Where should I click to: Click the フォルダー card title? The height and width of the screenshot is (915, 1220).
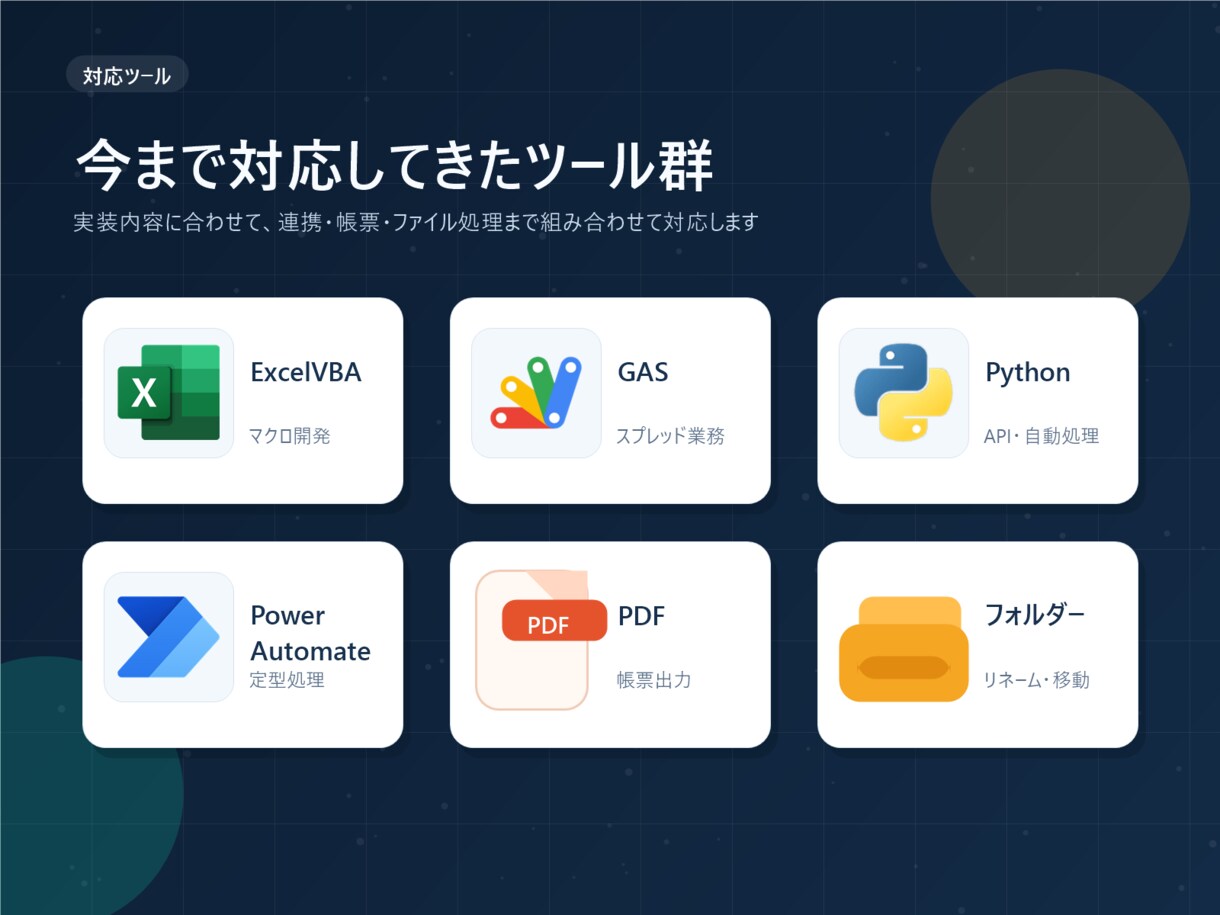[x=1035, y=615]
